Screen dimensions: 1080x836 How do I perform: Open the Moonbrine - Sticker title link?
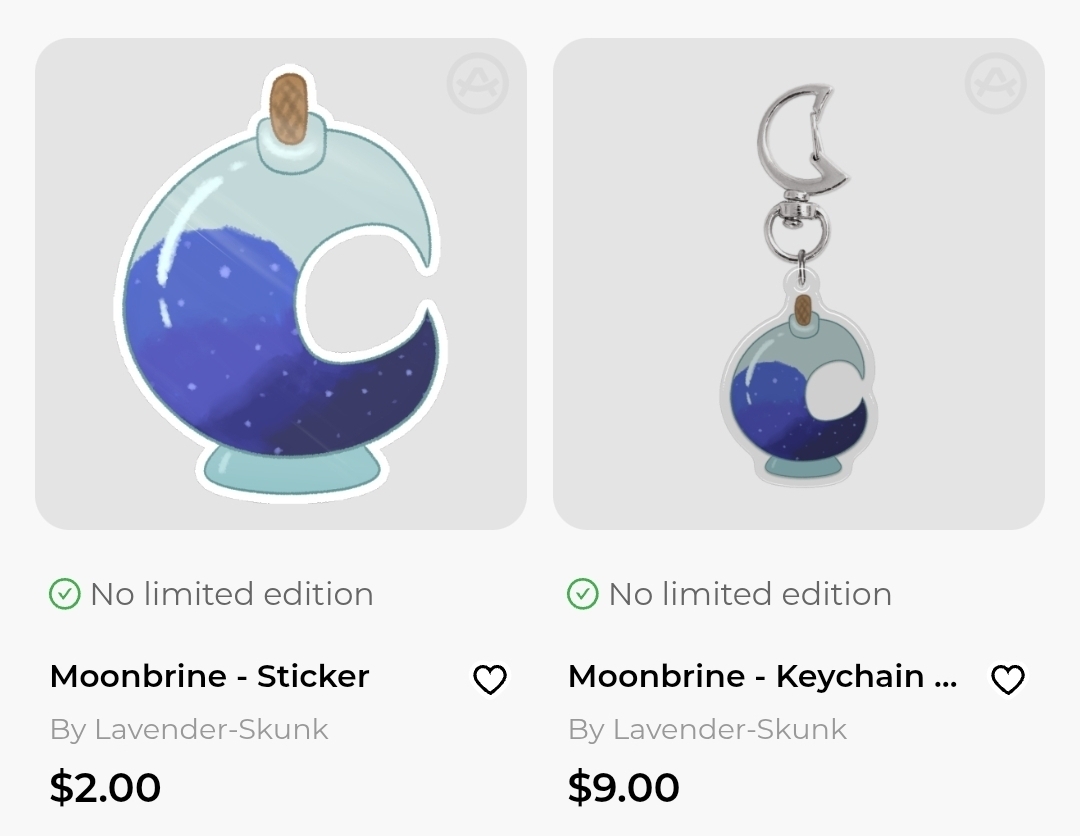coord(209,676)
